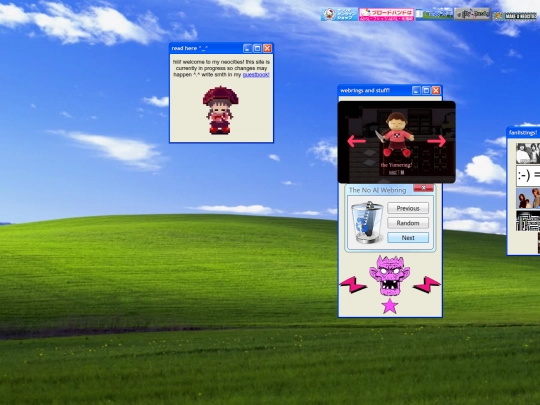540x405 pixels.
Task: Click The No AI Webring title text
Action: [377, 190]
